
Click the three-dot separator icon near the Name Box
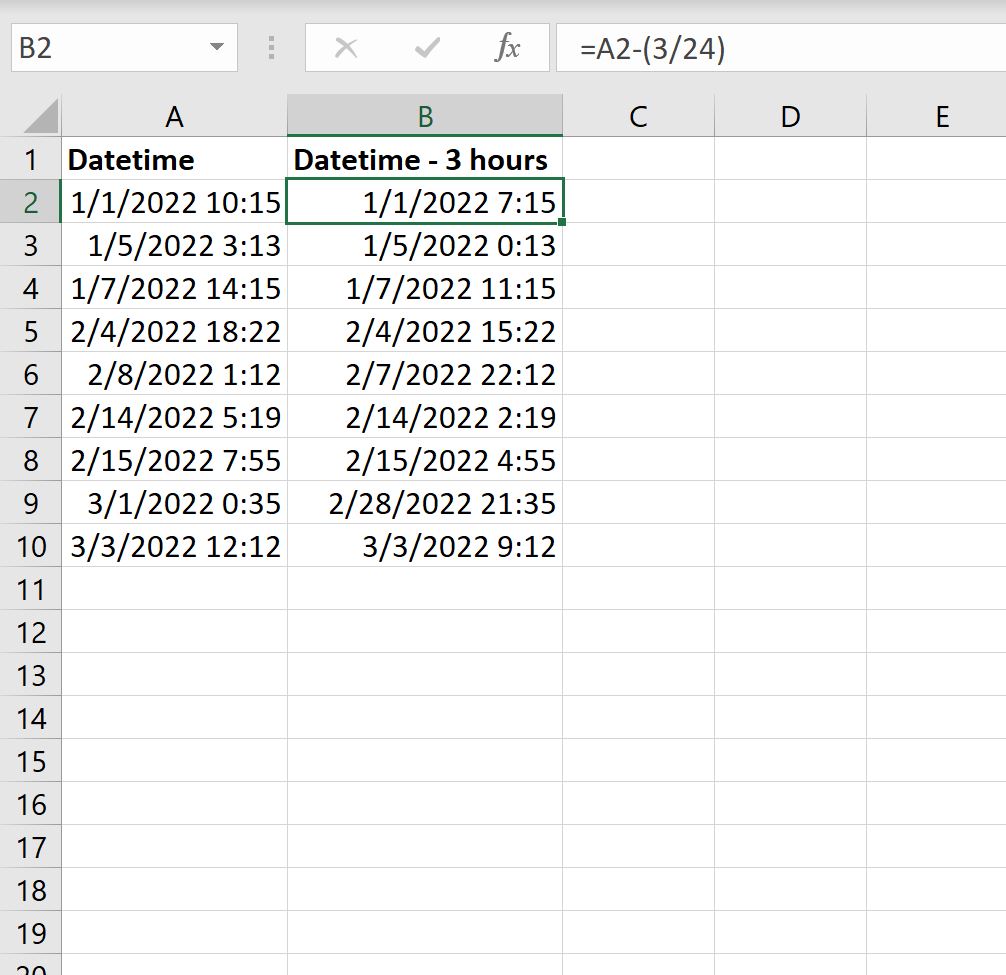point(271,47)
